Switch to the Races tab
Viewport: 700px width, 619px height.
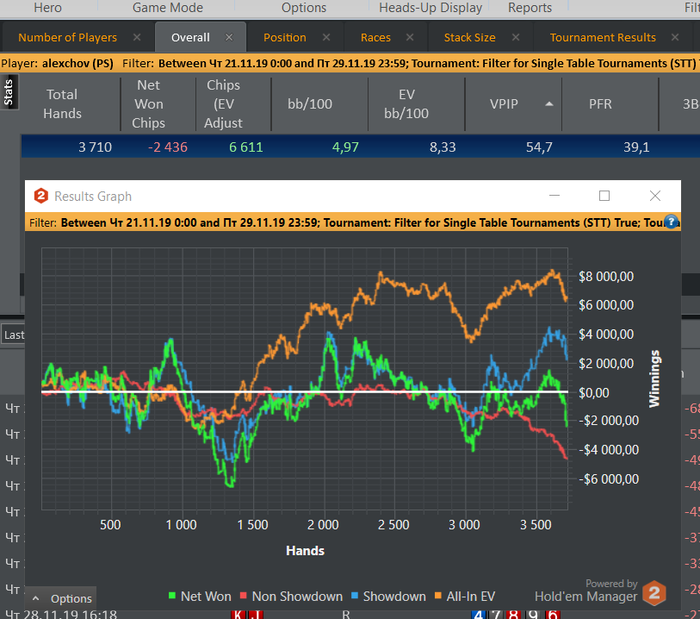tap(375, 37)
